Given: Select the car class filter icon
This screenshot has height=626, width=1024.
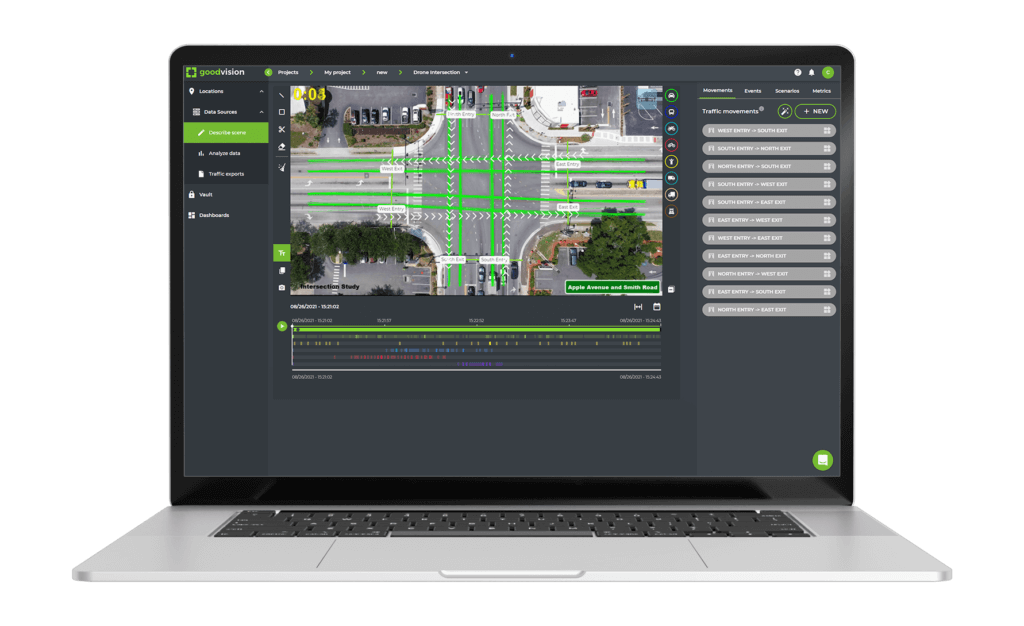Looking at the screenshot, I should point(672,96).
